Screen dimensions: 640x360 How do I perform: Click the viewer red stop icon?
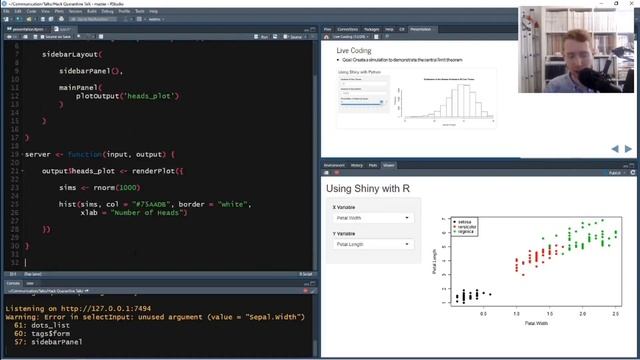(x=337, y=173)
